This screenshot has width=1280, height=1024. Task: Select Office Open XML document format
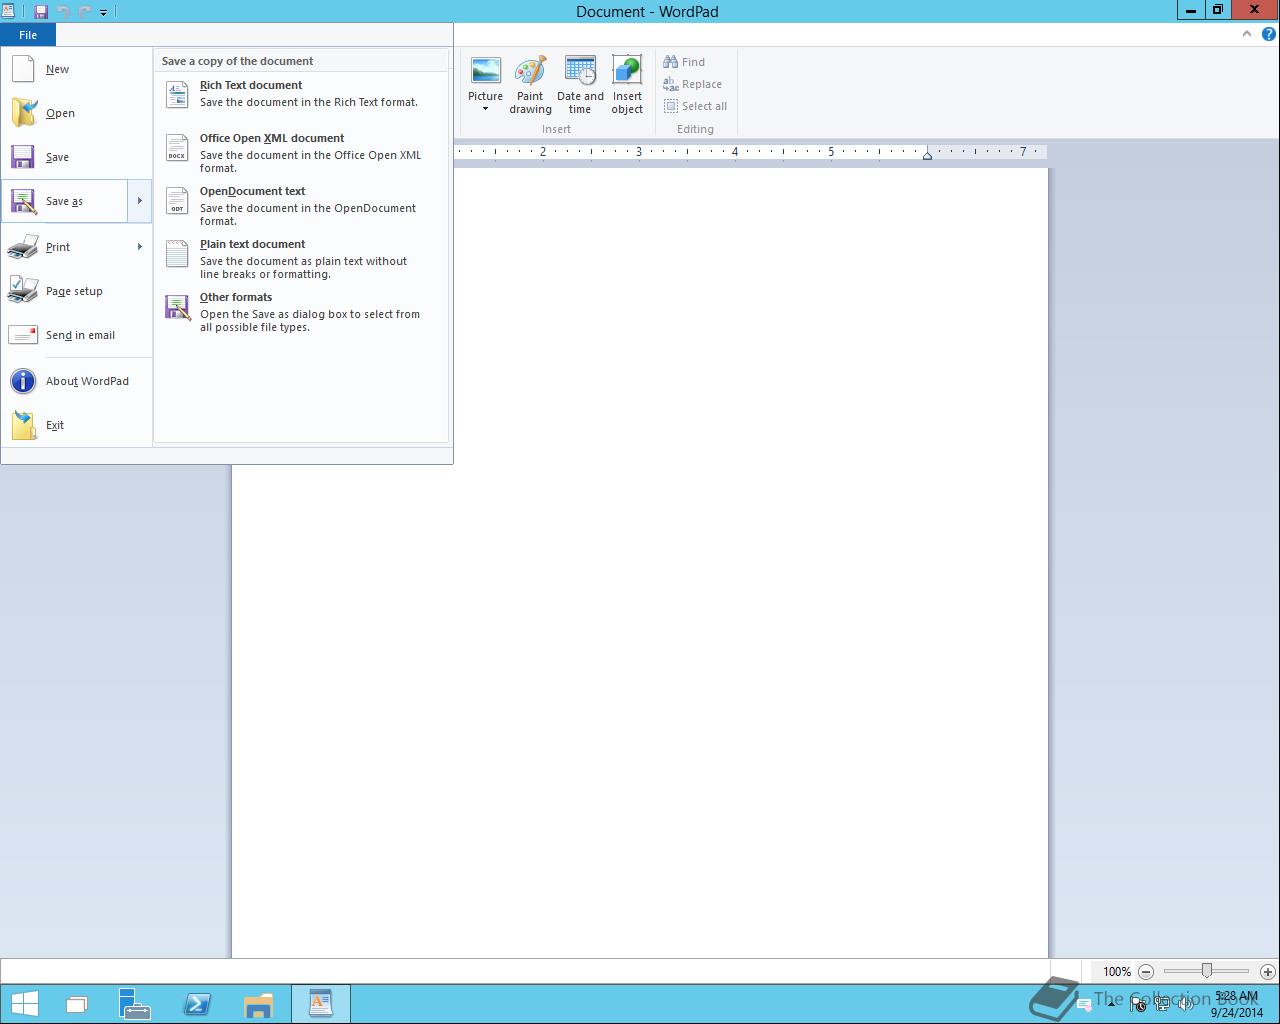pyautogui.click(x=300, y=152)
